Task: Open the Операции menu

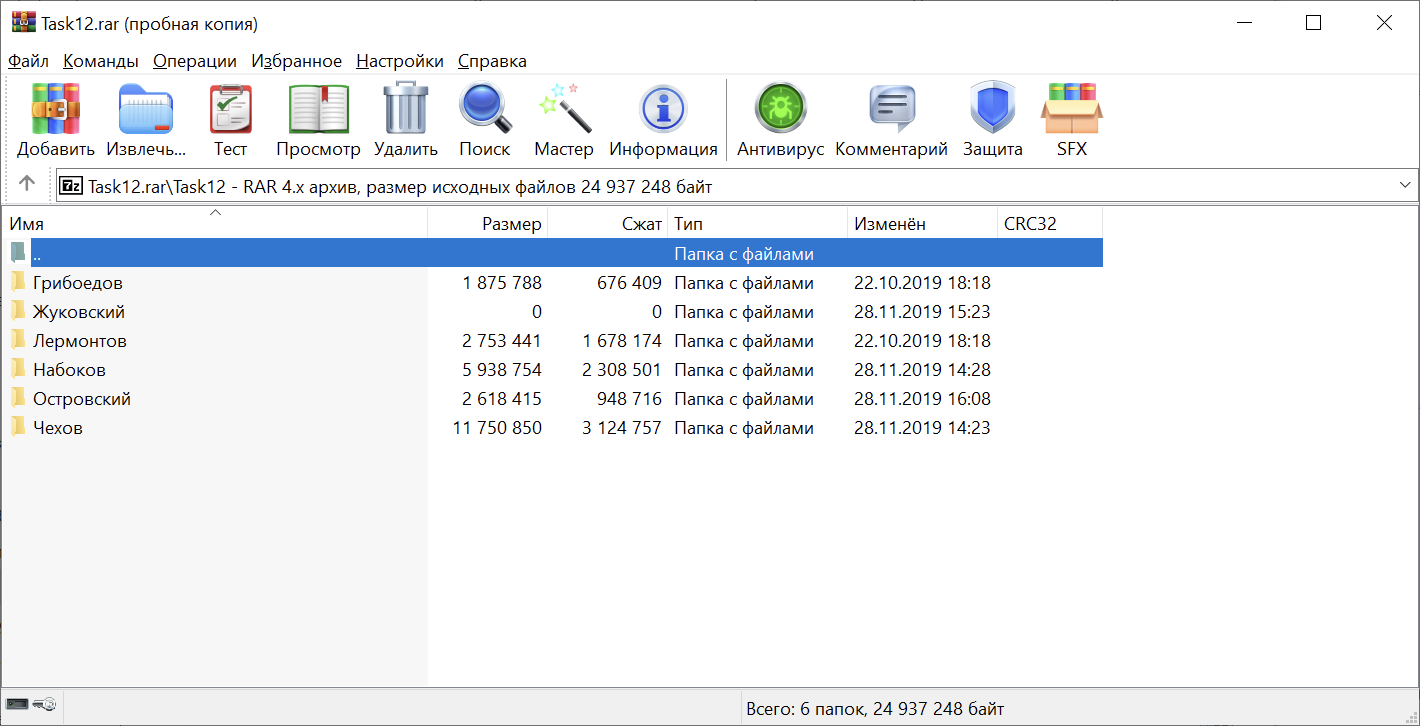Action: [x=195, y=61]
